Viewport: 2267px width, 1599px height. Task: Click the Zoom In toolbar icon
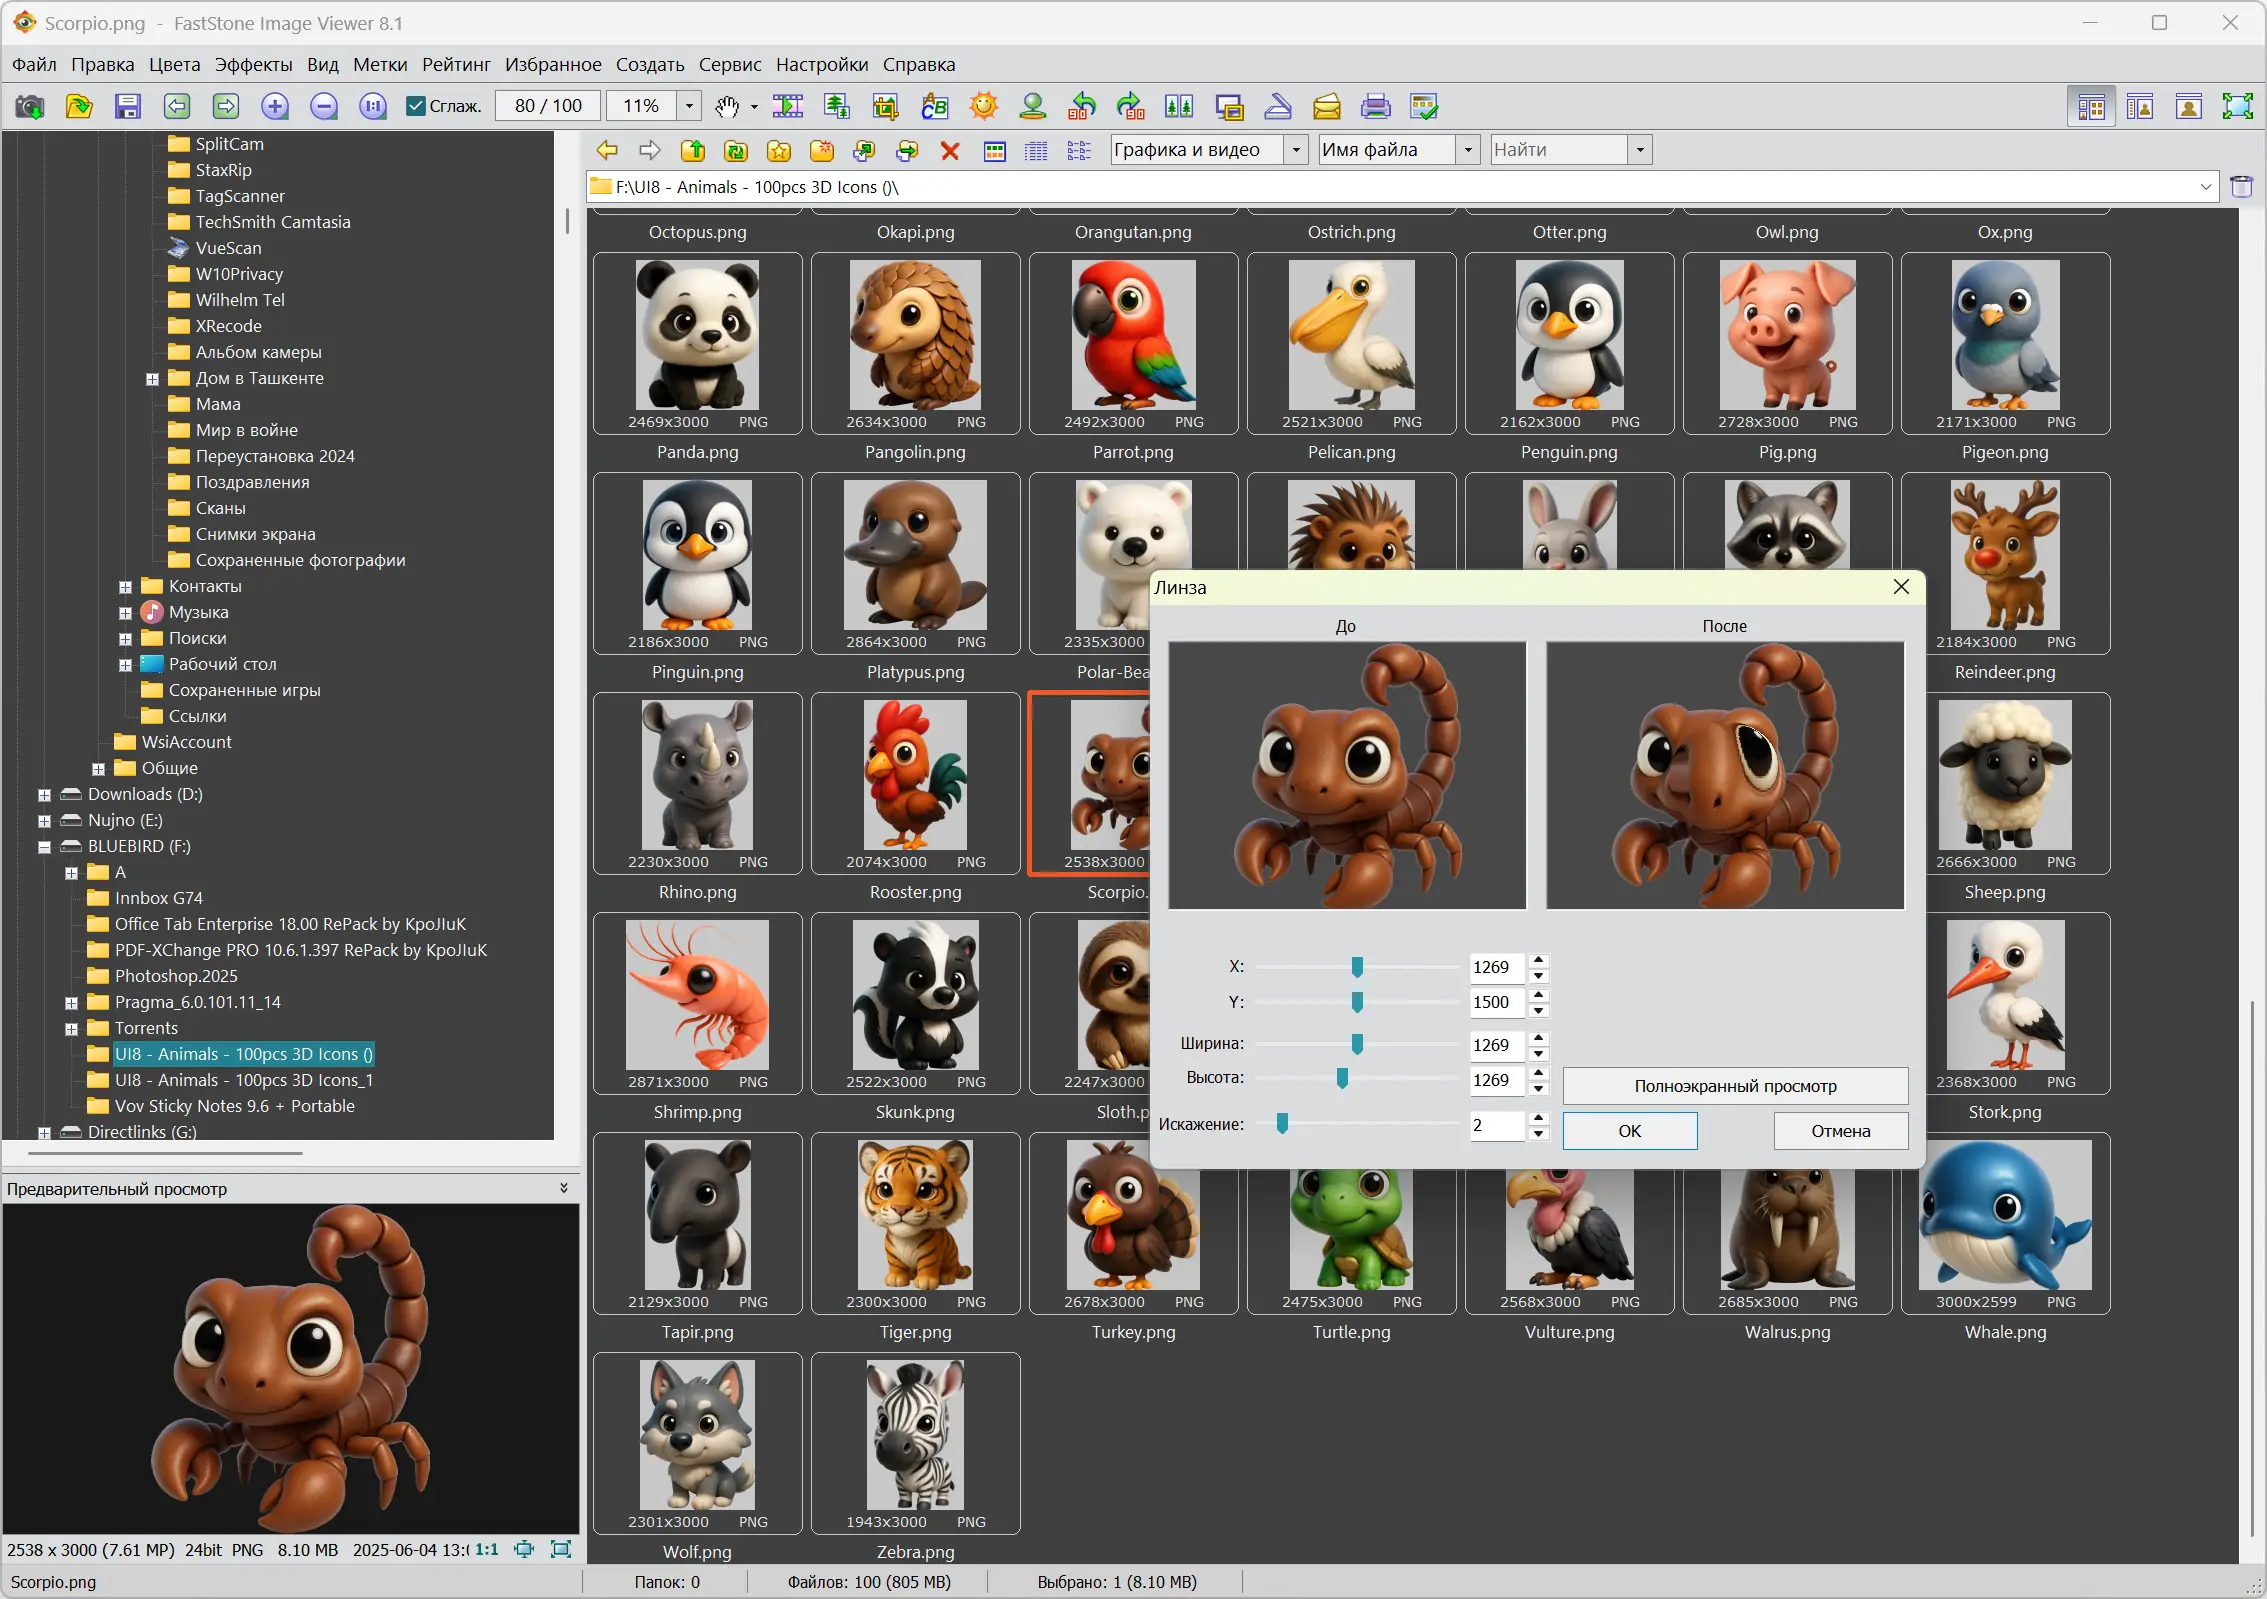click(x=275, y=106)
